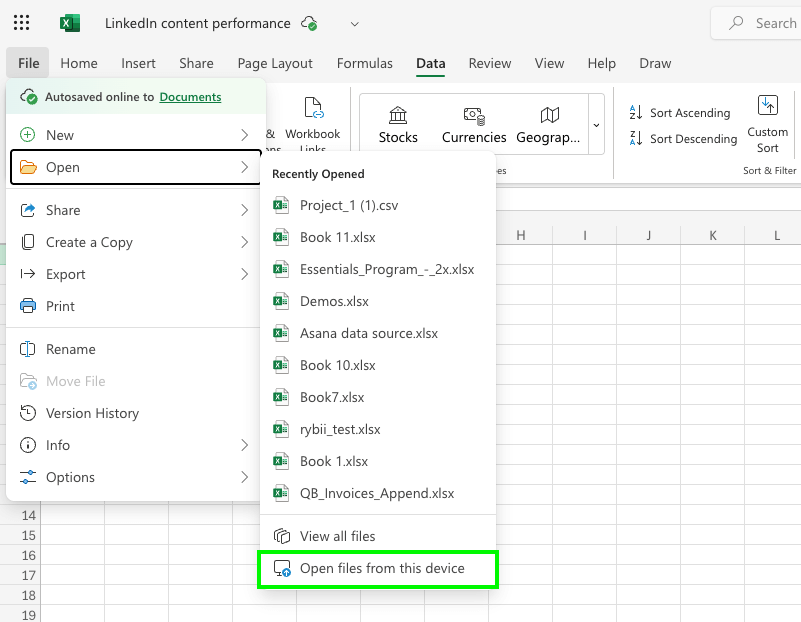Open the title dropdown arrow beside file name
The height and width of the screenshot is (622, 801).
coord(355,24)
